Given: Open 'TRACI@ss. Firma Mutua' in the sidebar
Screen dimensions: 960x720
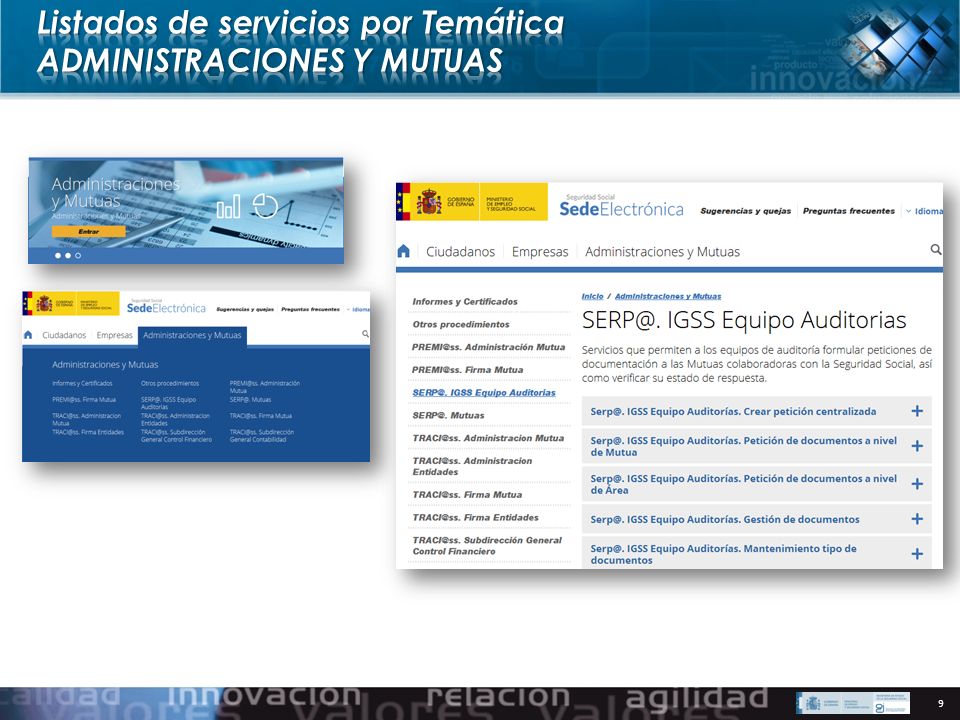Looking at the screenshot, I should (x=467, y=494).
